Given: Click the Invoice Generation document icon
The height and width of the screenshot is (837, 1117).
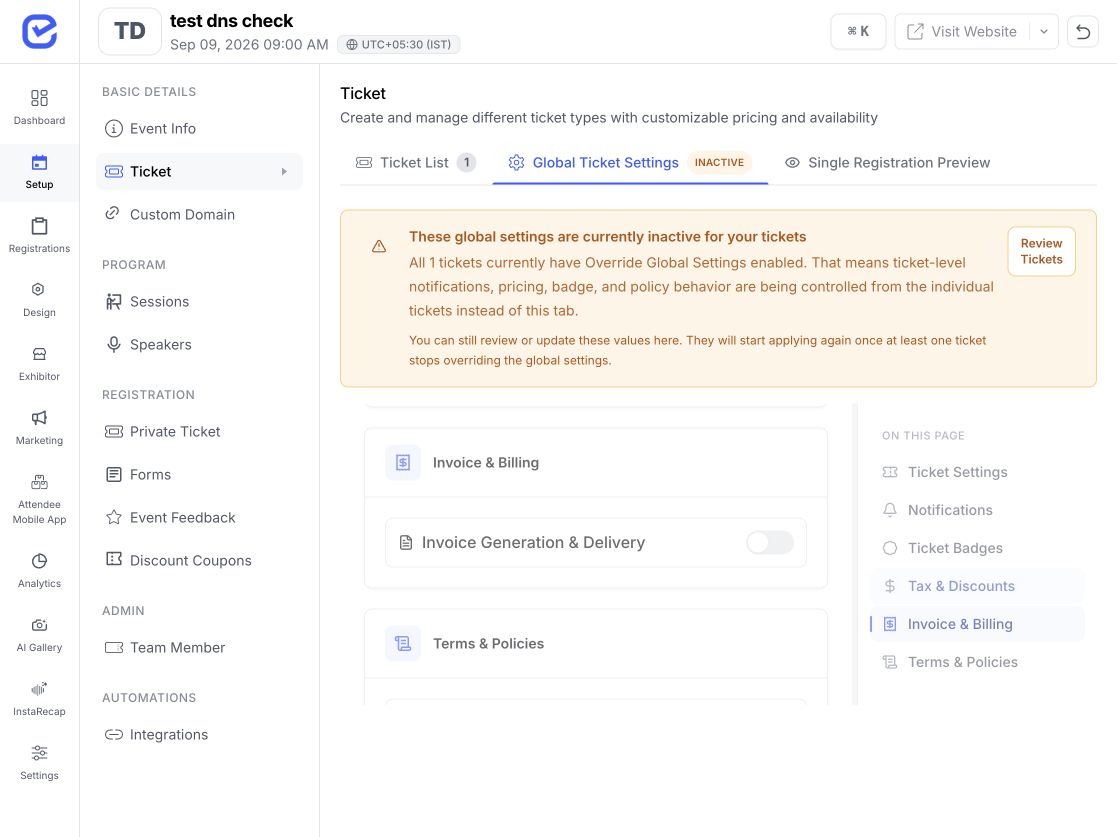Looking at the screenshot, I should click(406, 543).
